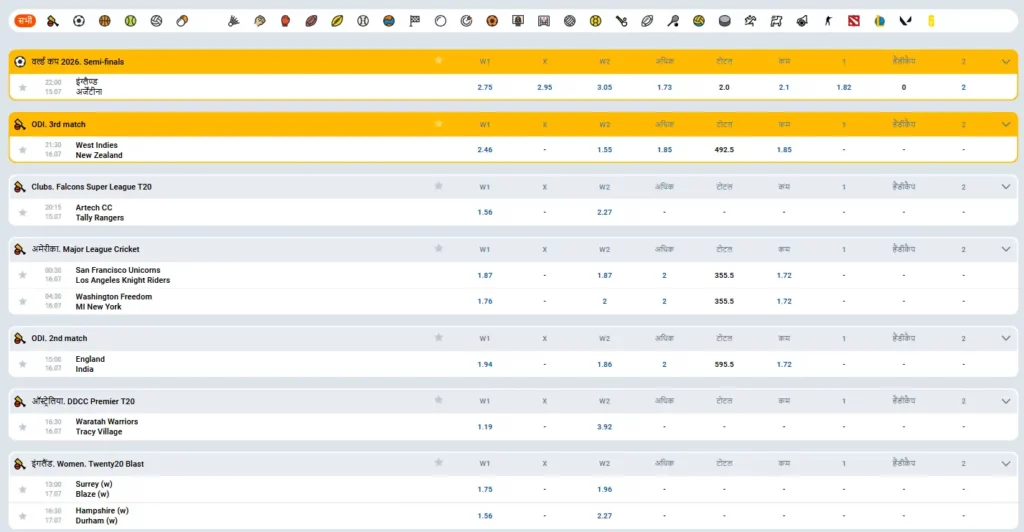The width and height of the screenshot is (1024, 532).
Task: Collapse the ODI 3rd match section
Action: [1006, 124]
